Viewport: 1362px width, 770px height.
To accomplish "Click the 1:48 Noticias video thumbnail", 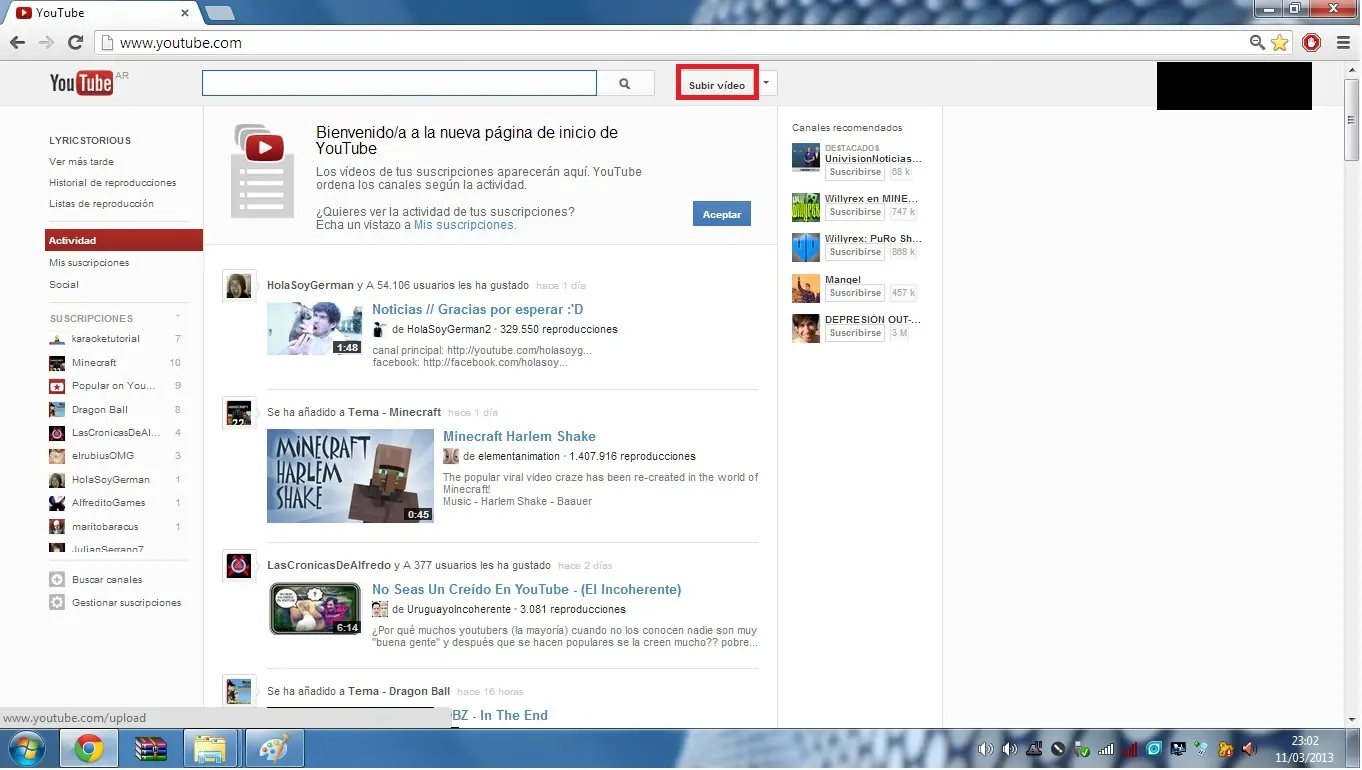I will (315, 329).
